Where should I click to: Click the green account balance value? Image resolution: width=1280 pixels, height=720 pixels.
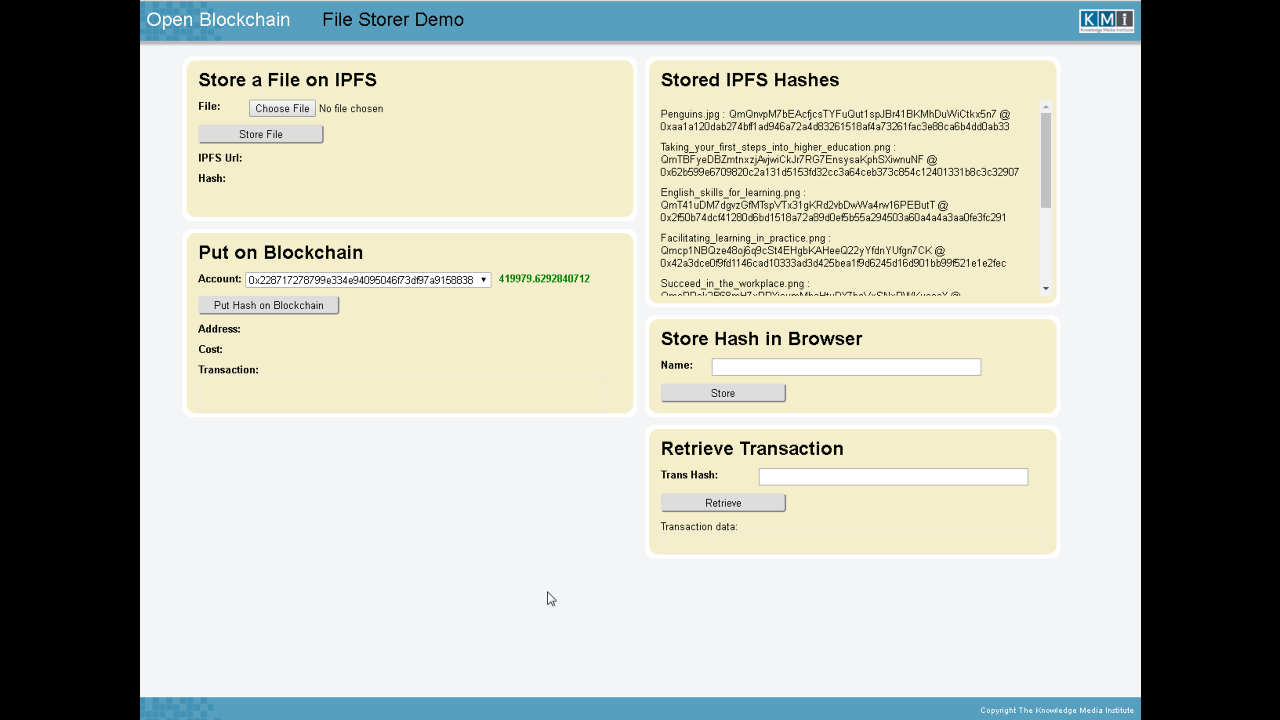click(544, 279)
